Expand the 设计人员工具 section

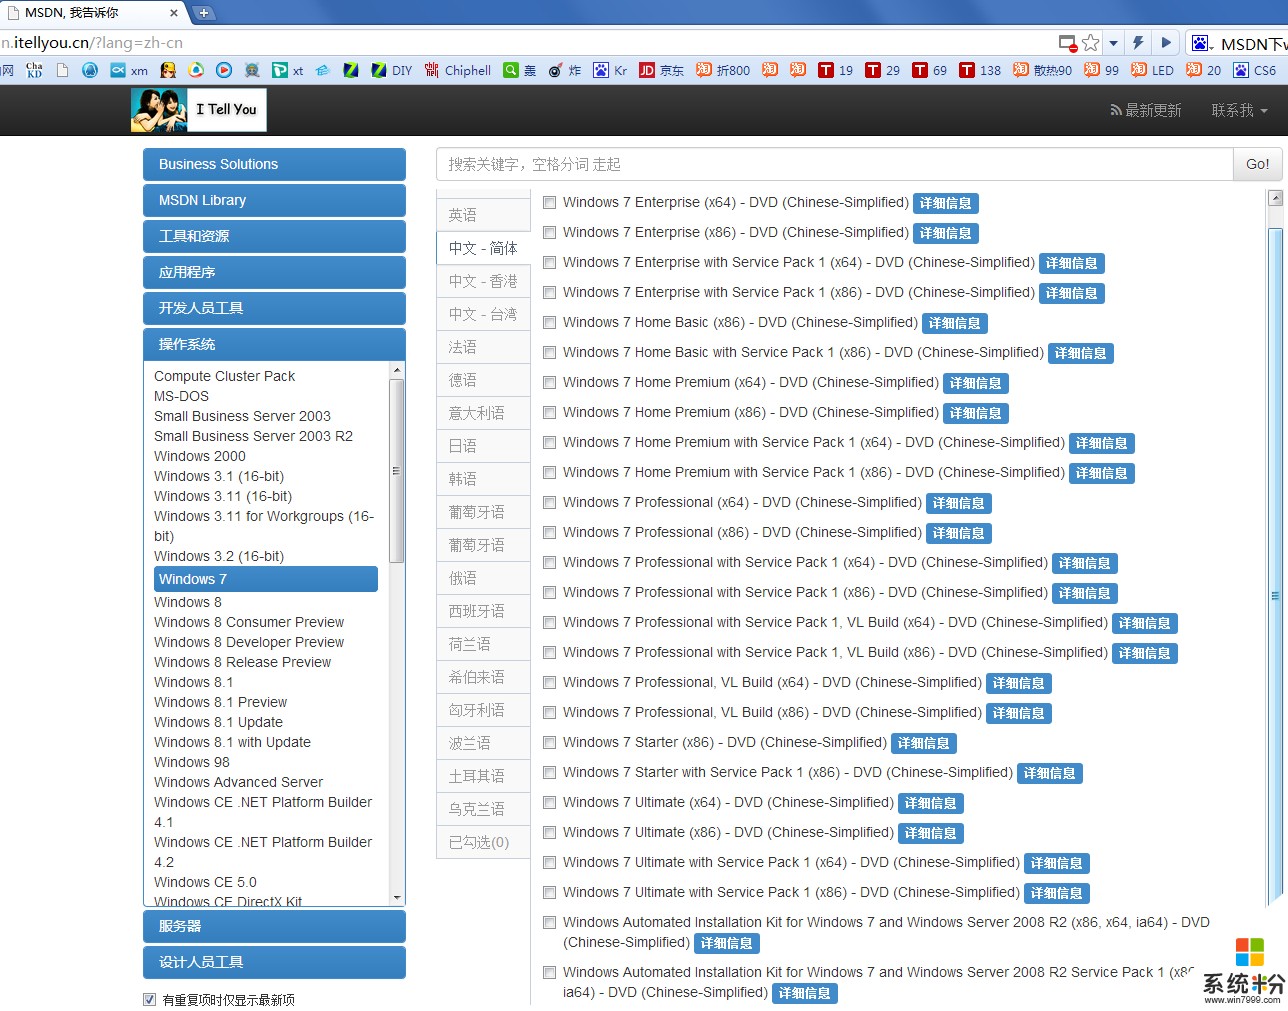click(x=274, y=962)
